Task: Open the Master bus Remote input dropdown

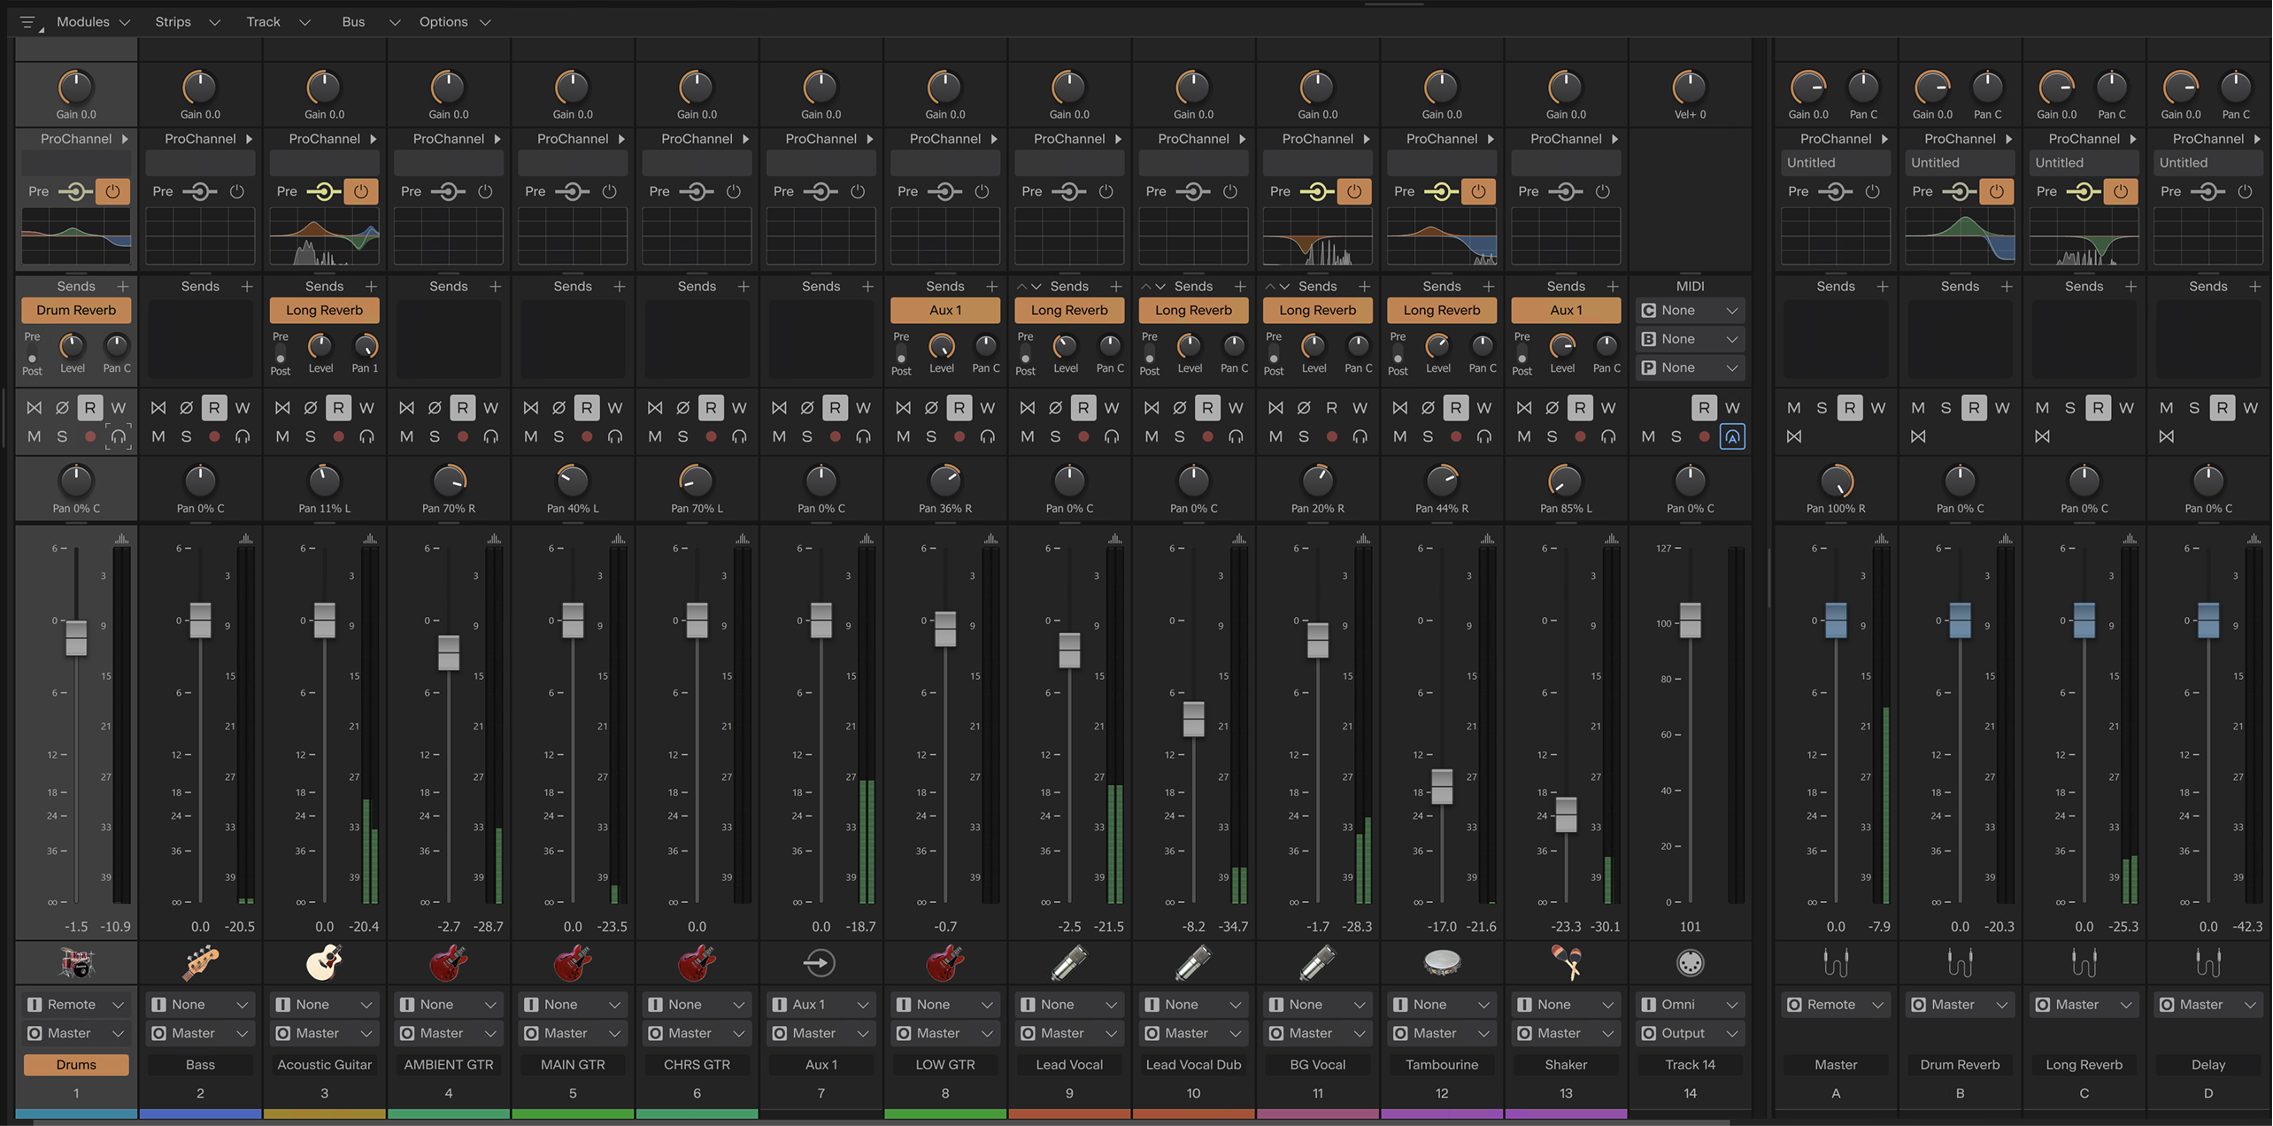Action: [1835, 1004]
